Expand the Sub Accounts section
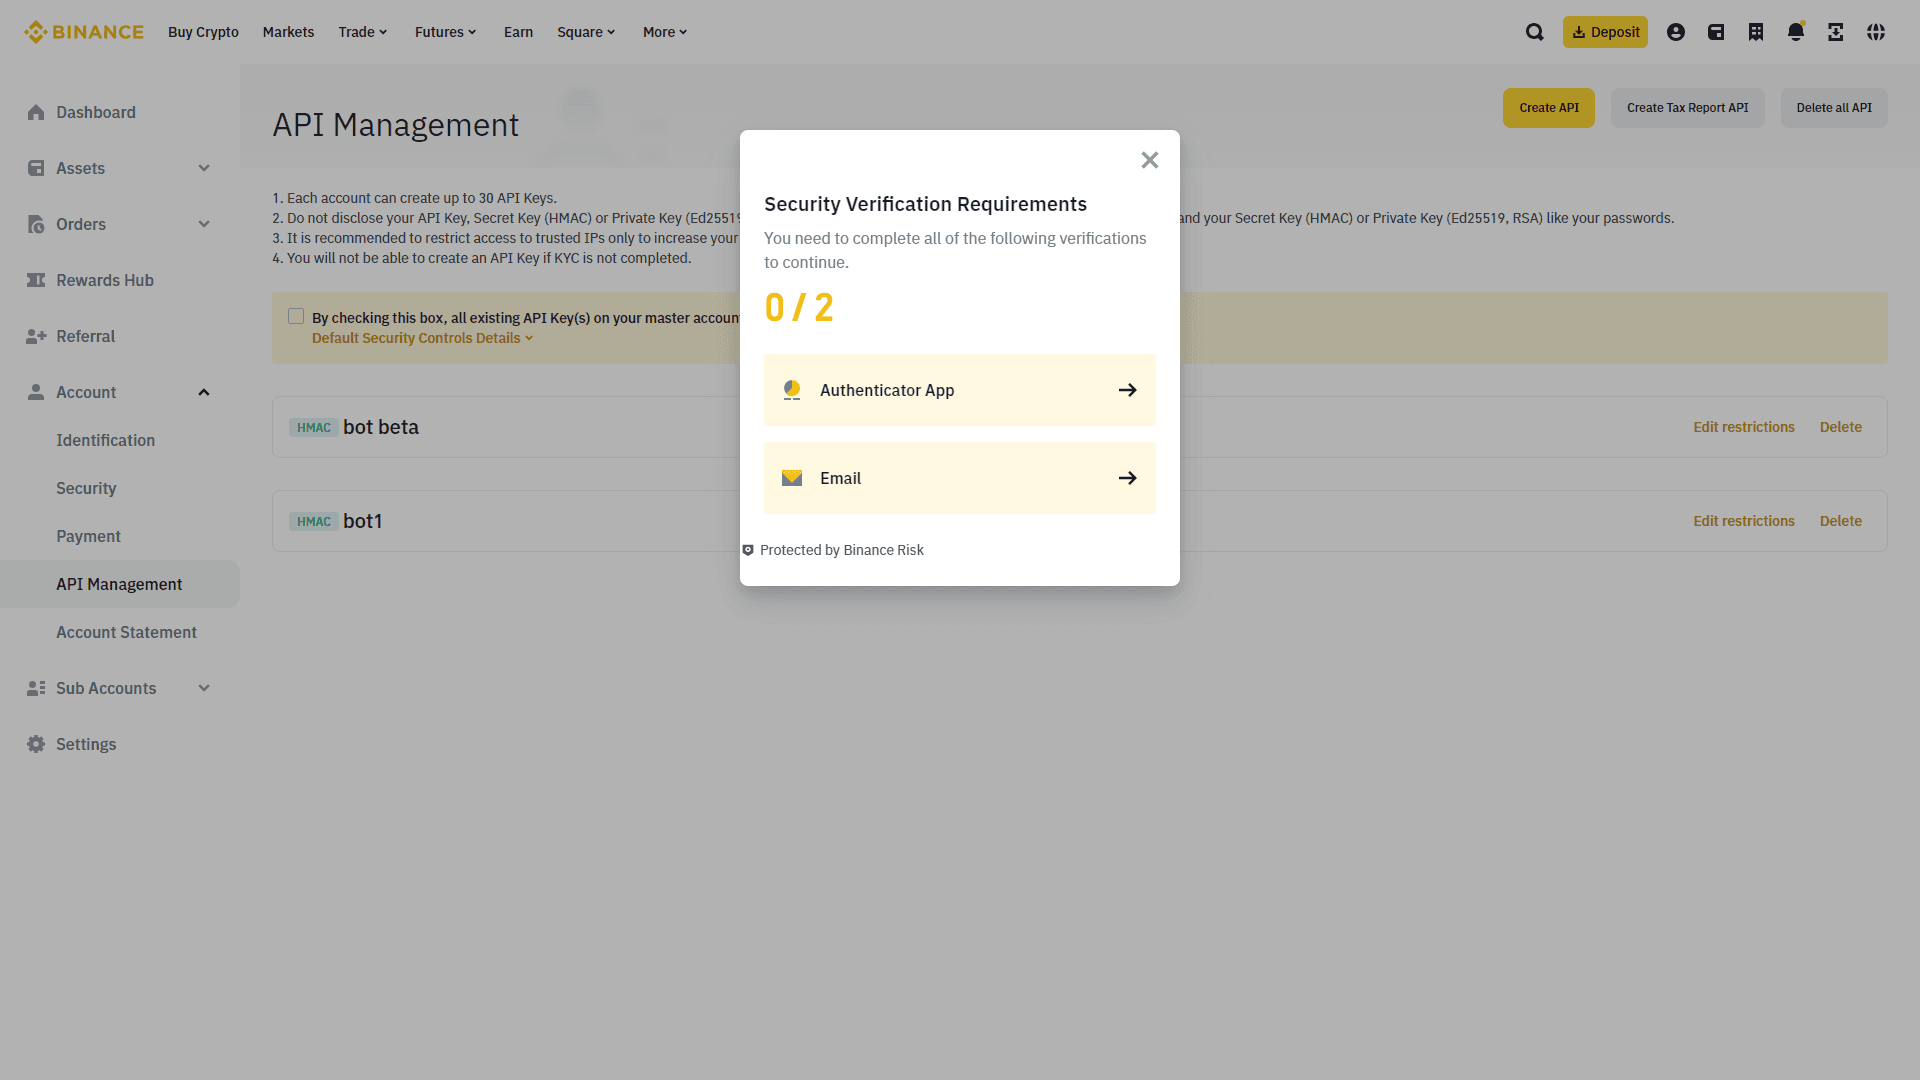 (x=204, y=688)
